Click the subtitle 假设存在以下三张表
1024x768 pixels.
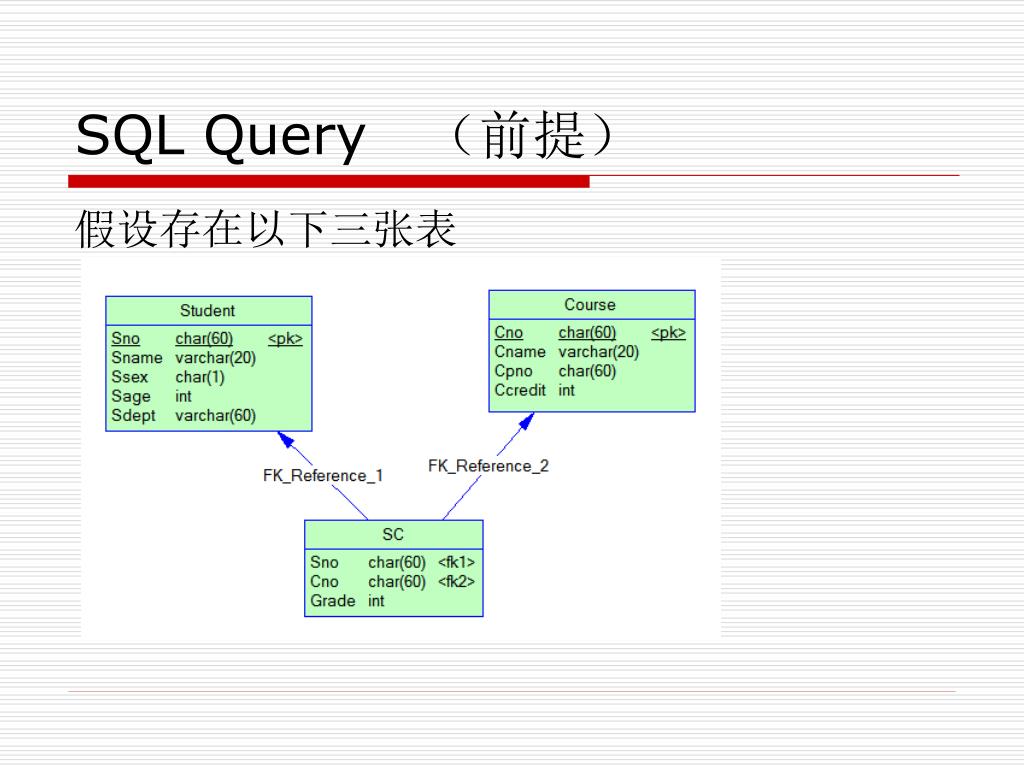coord(265,229)
